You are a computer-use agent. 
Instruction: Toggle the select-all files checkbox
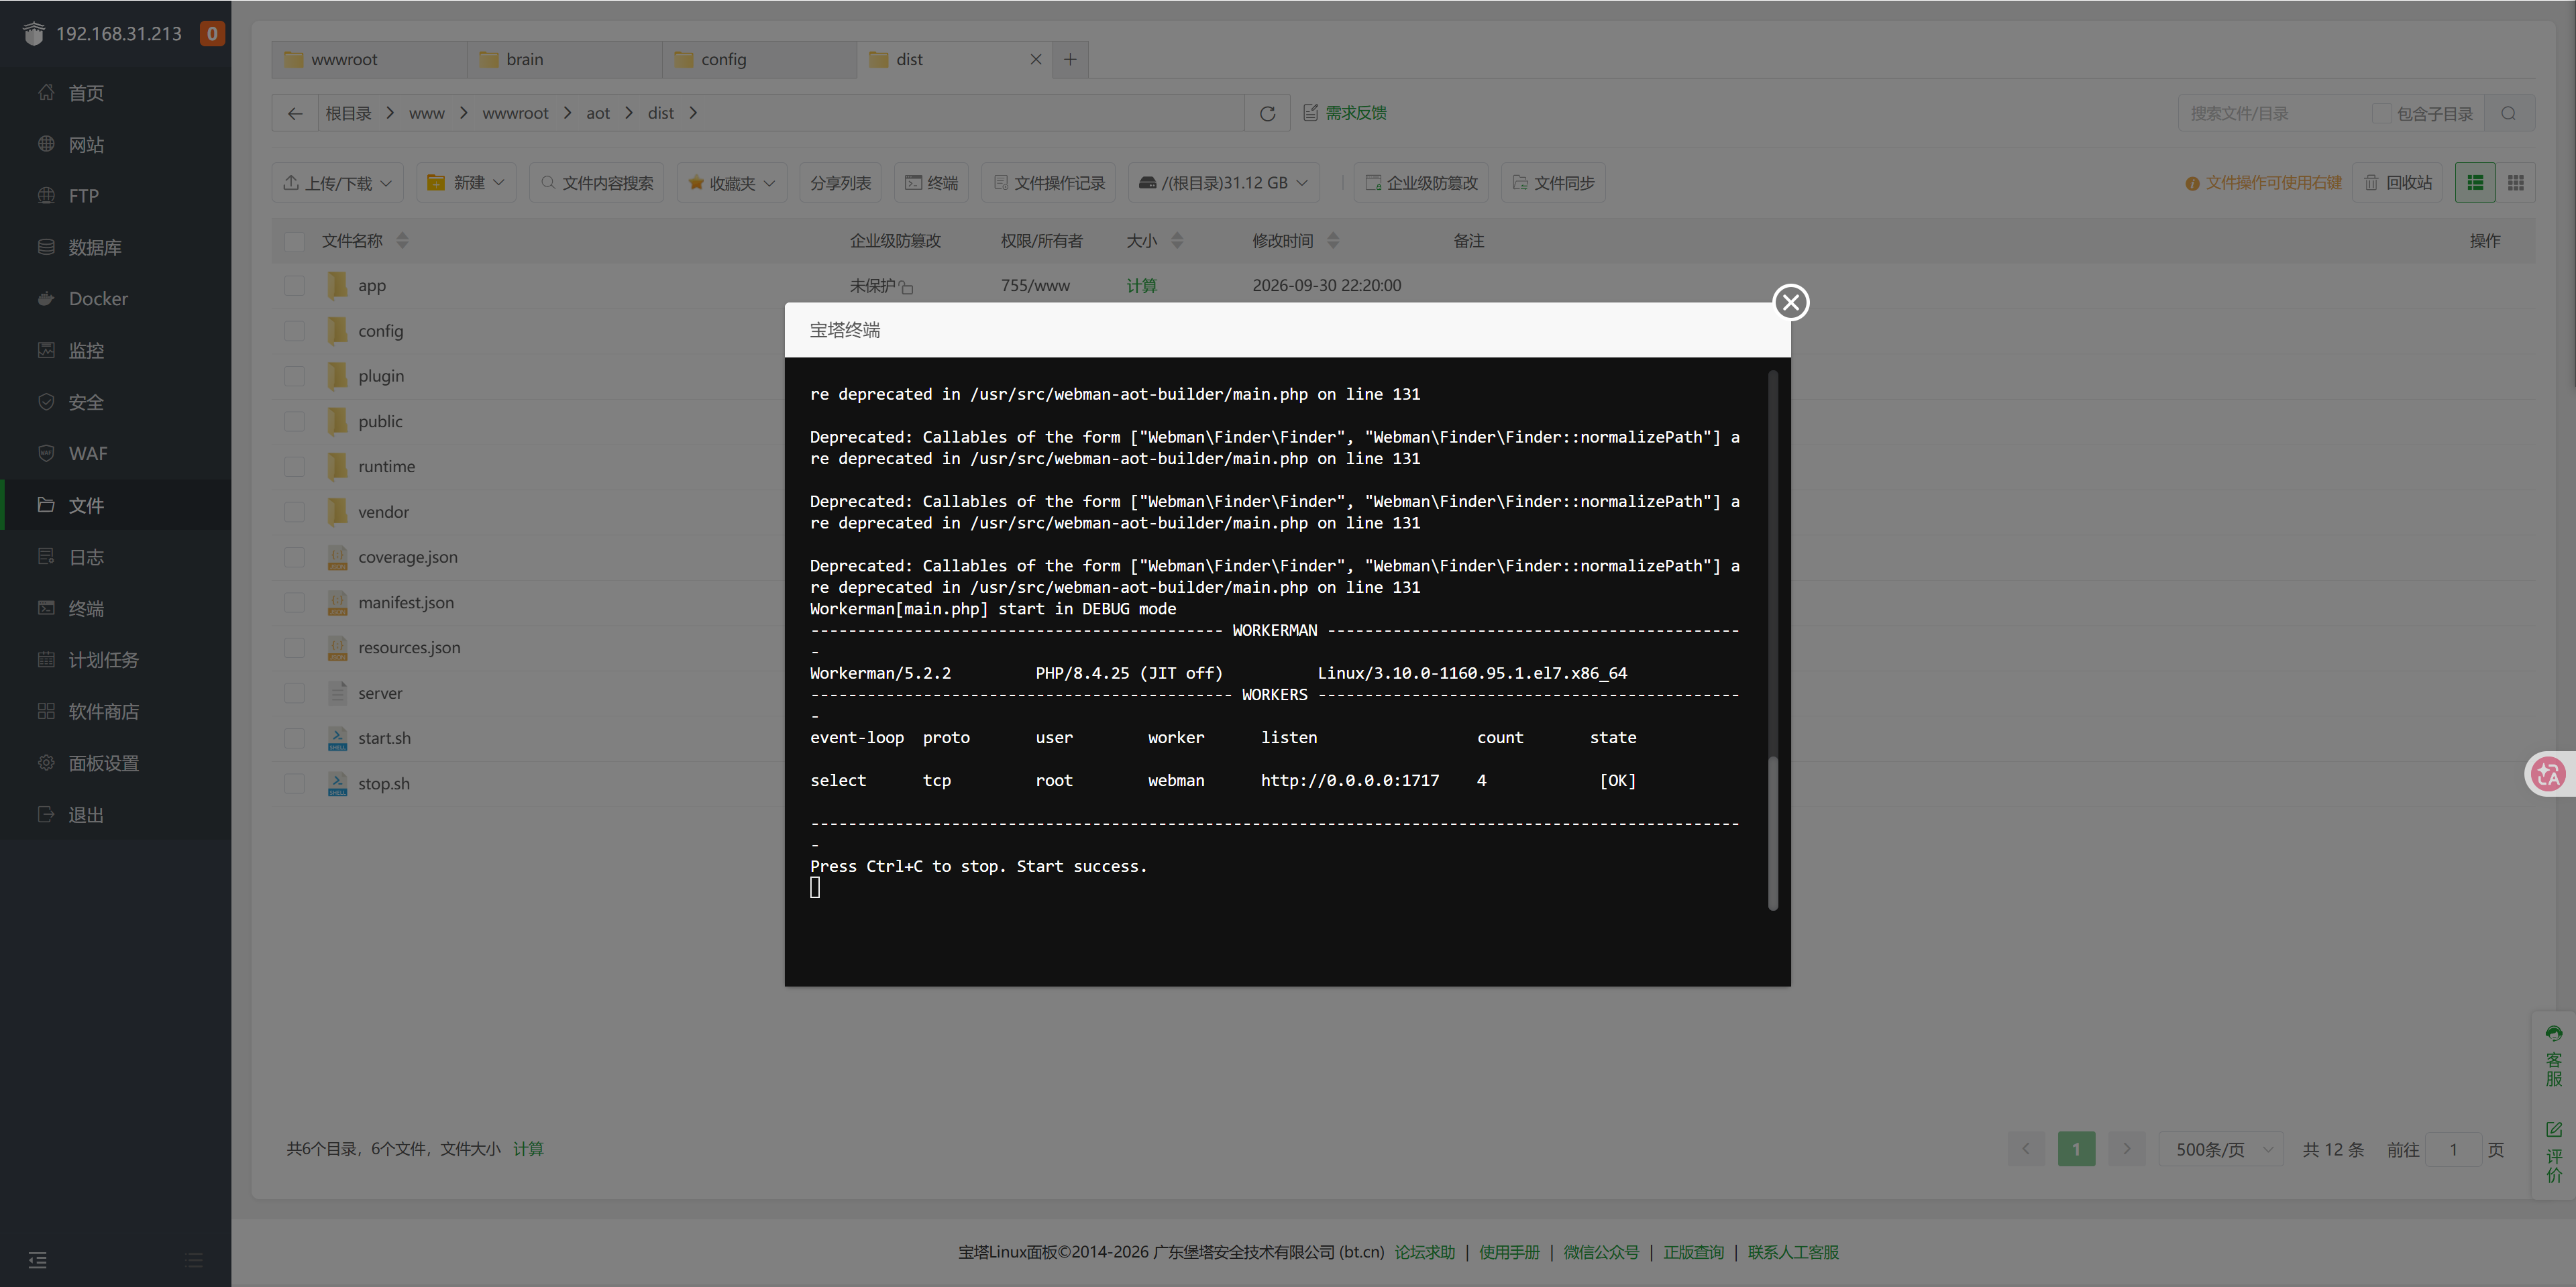pos(294,241)
